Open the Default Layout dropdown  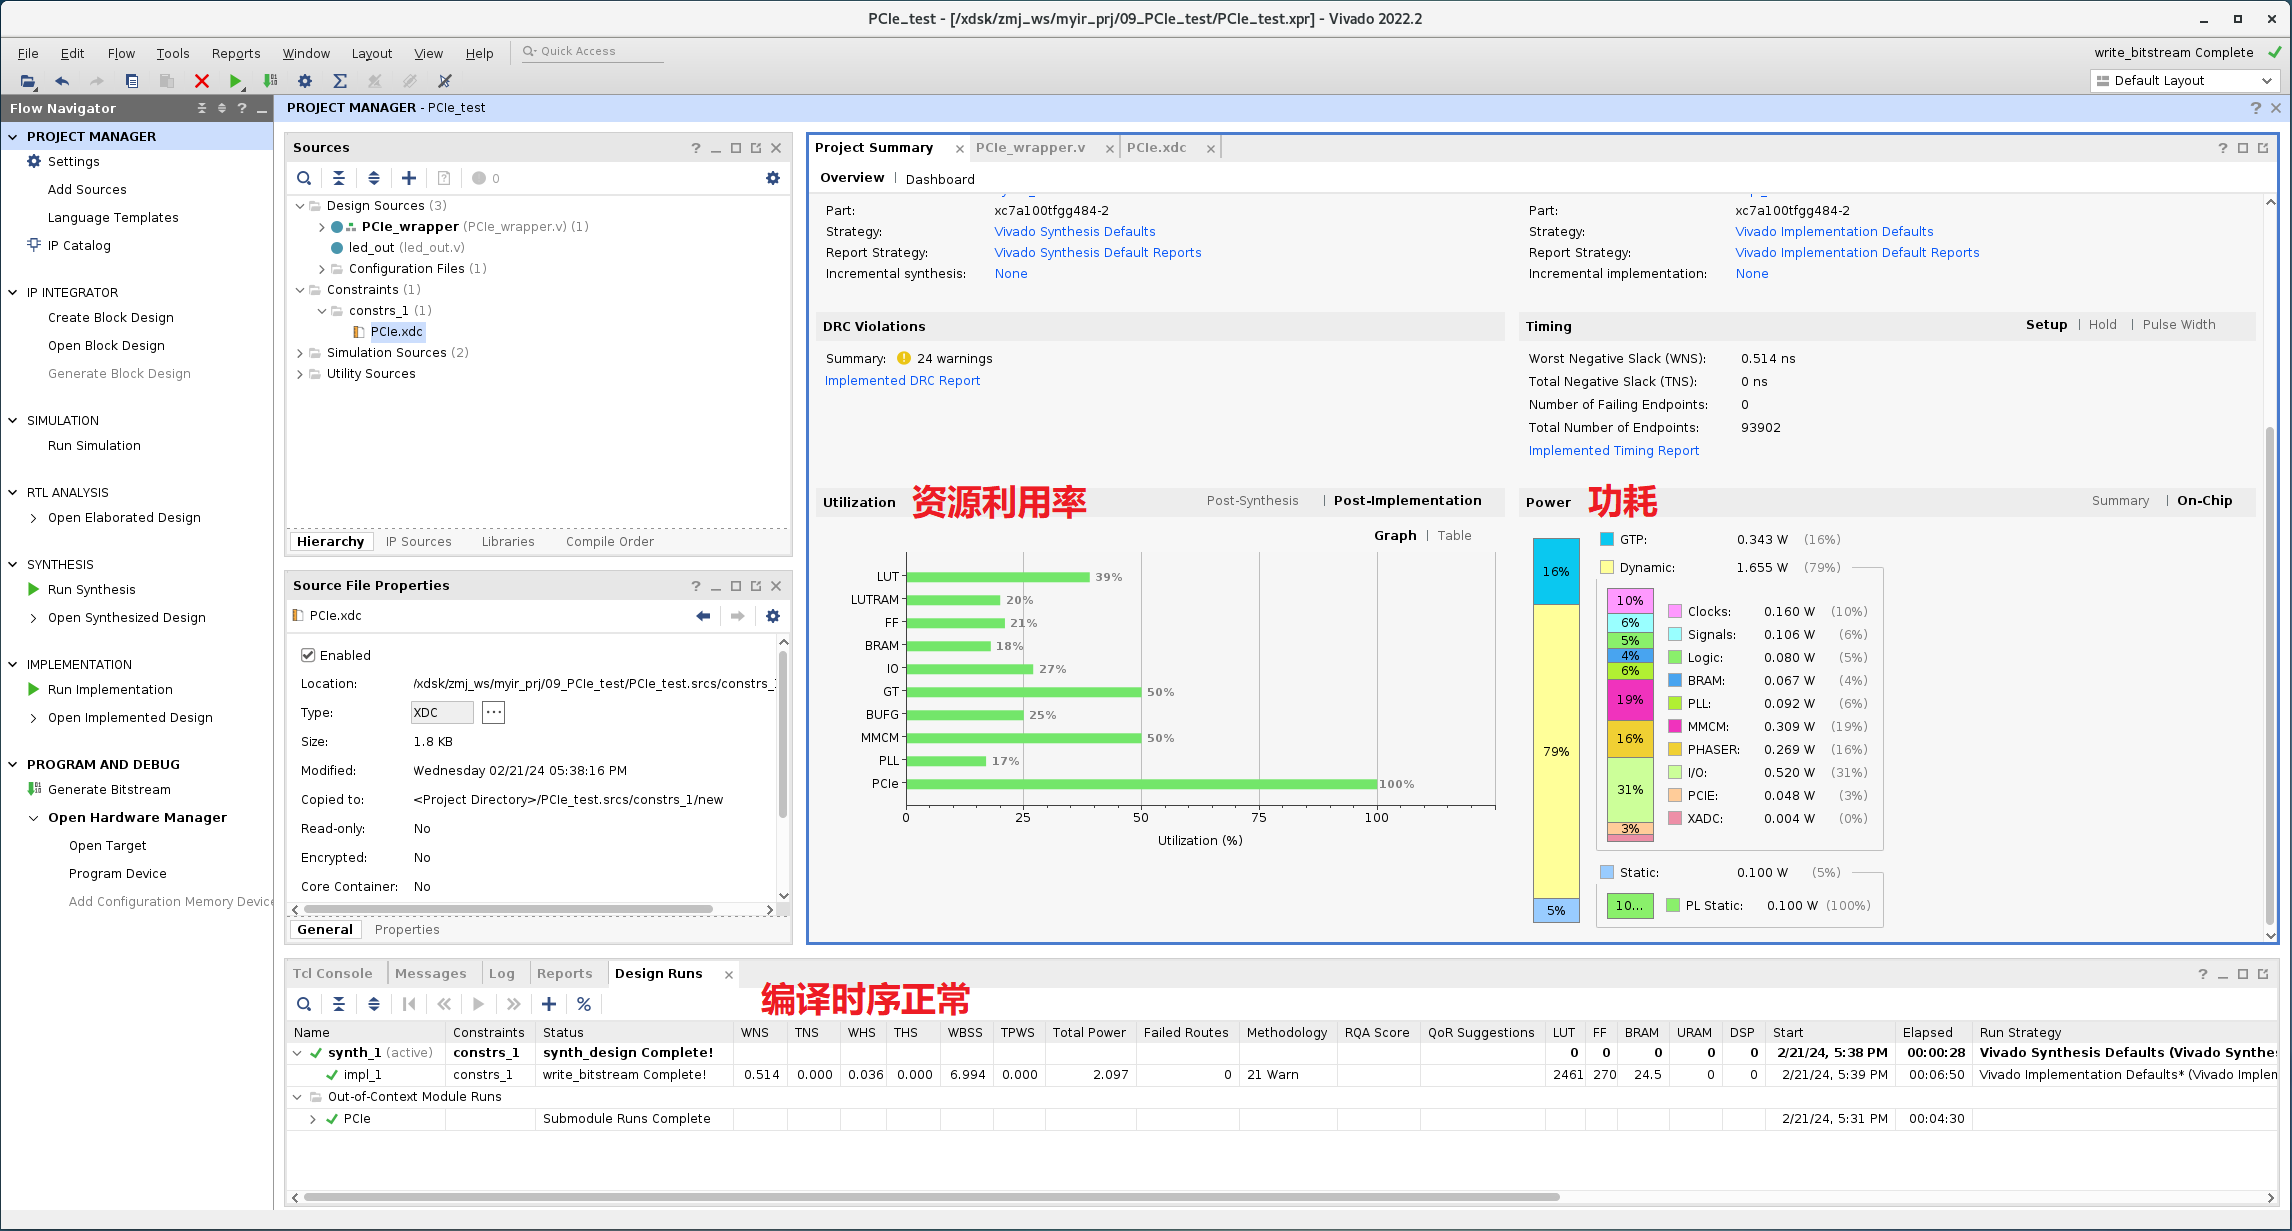coord(2184,80)
